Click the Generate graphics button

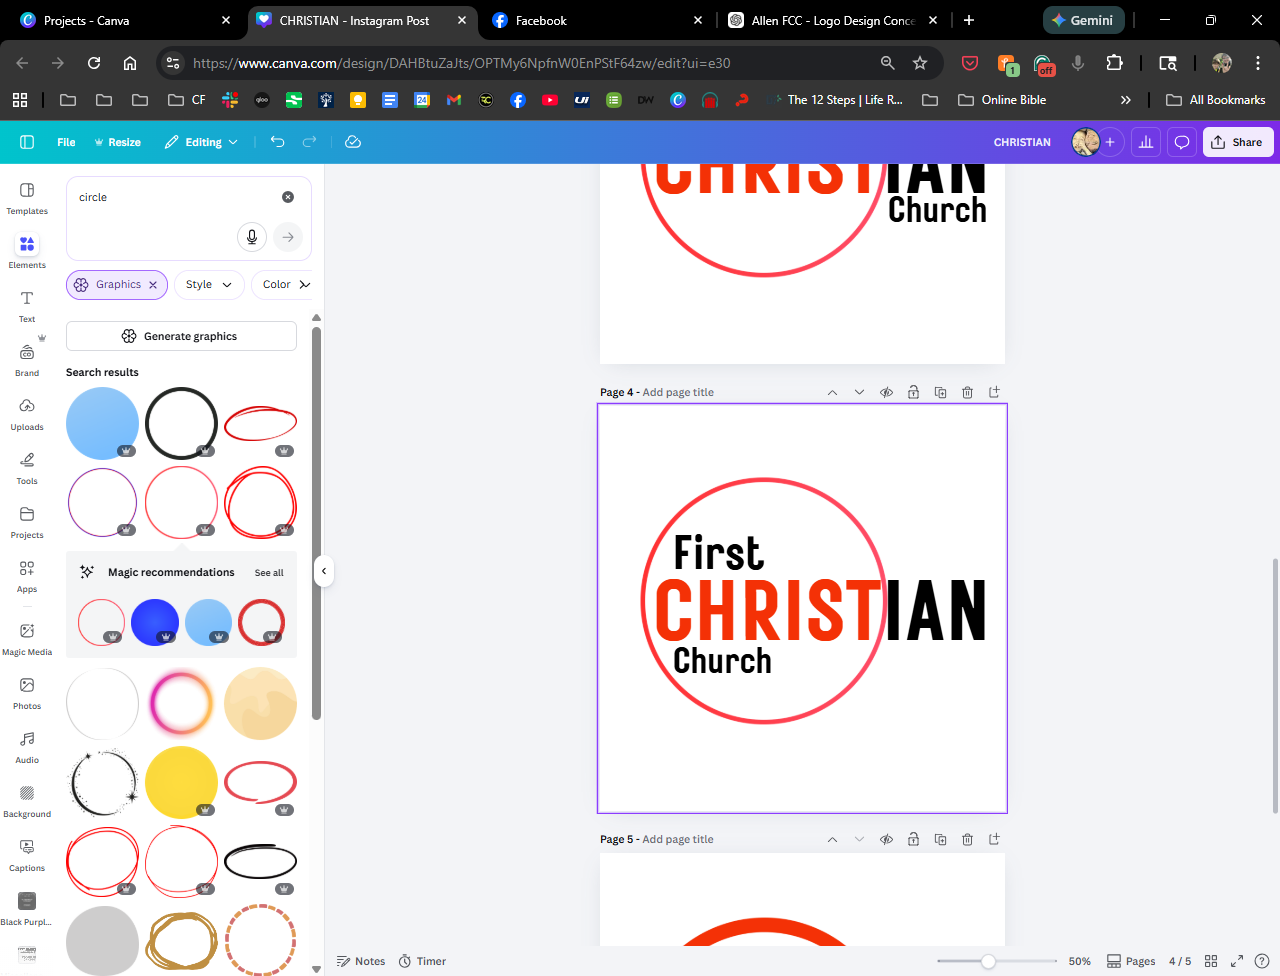tap(181, 336)
